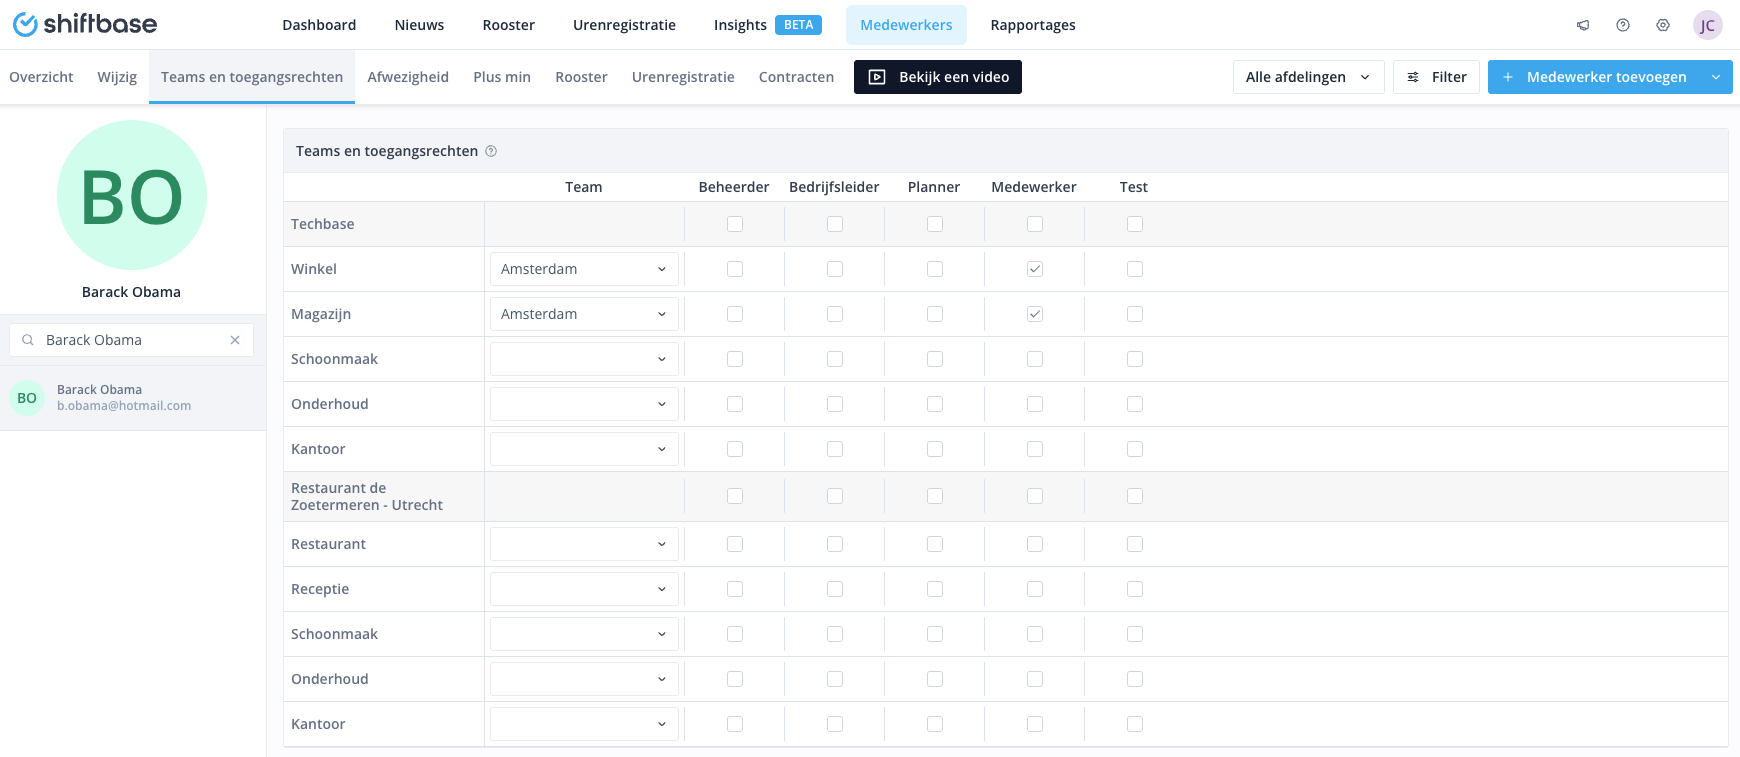Screen dimensions: 1740x757
Task: Go to the Rooster item in the top navigation
Action: pos(508,25)
